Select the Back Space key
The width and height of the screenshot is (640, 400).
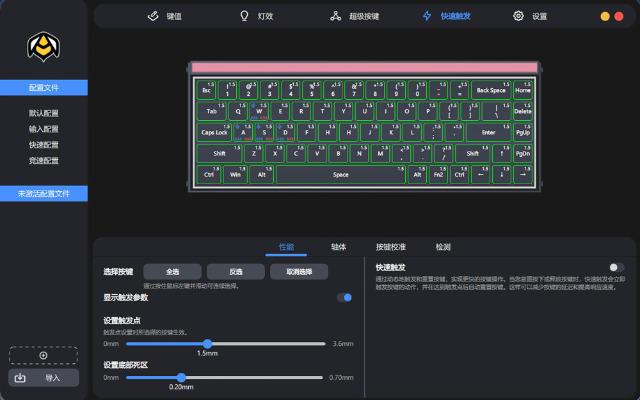click(491, 90)
